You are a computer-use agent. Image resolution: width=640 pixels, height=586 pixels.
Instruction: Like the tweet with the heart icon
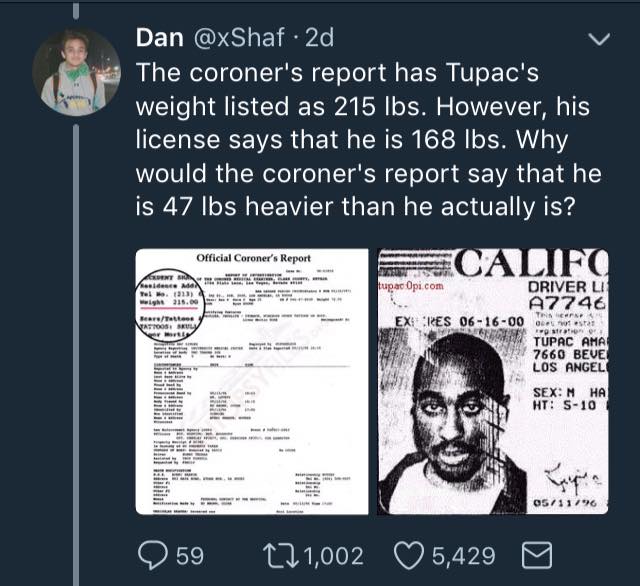tap(410, 556)
